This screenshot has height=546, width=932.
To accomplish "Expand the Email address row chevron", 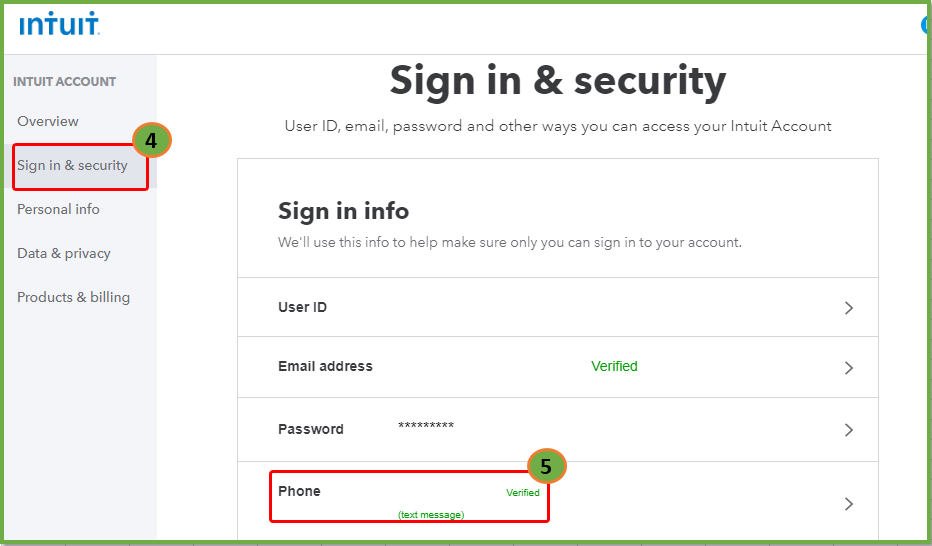I will click(848, 368).
